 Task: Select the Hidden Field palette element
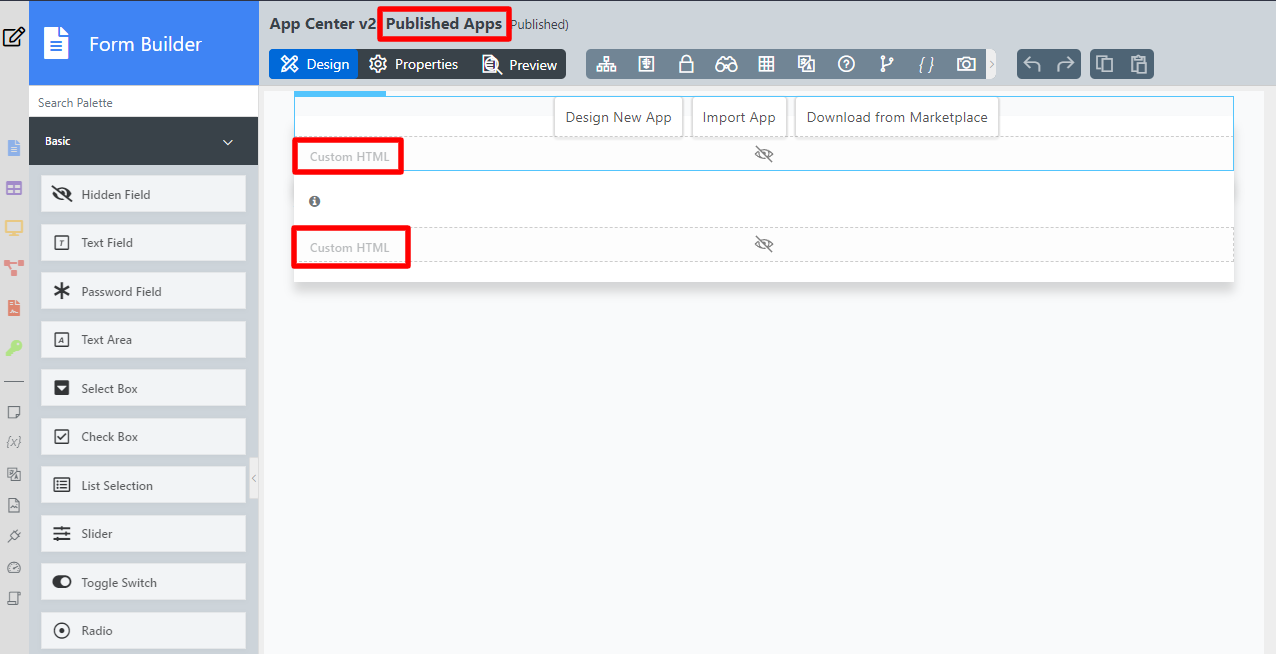click(x=143, y=194)
